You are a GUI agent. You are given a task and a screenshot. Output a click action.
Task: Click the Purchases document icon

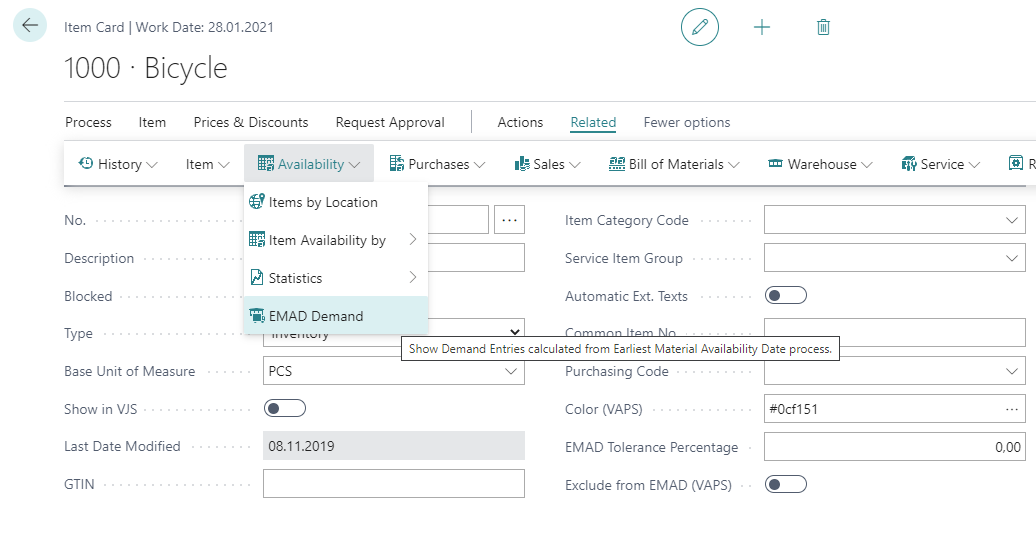[x=396, y=163]
